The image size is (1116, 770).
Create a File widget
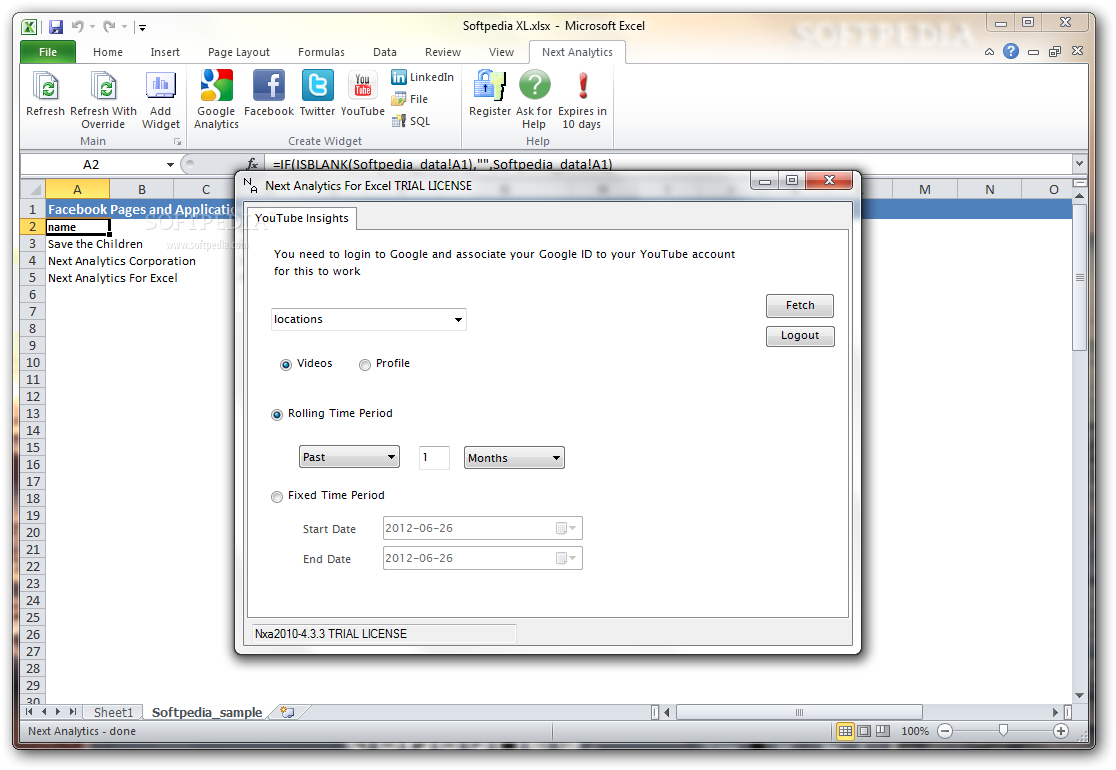410,99
